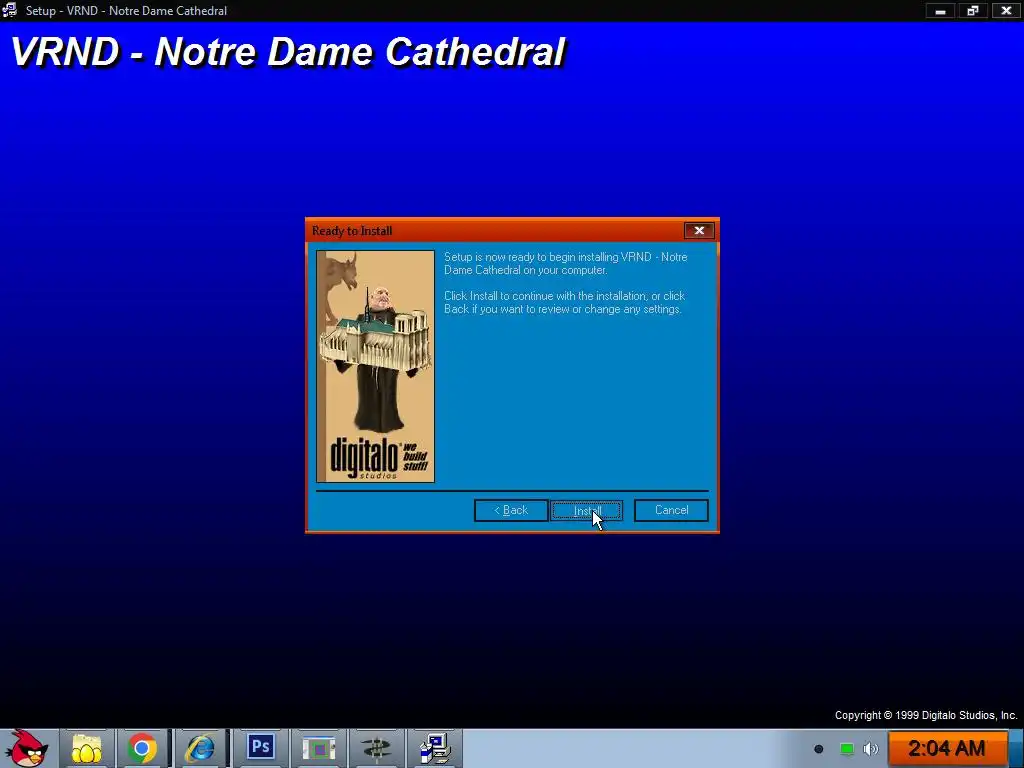Go back with the Back button
The image size is (1024, 768).
point(511,510)
